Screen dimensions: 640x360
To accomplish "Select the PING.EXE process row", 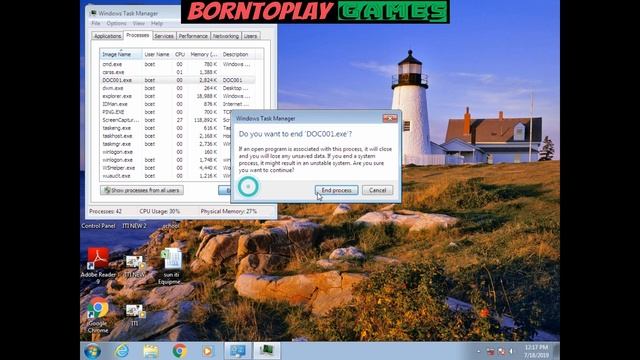I will [165, 112].
